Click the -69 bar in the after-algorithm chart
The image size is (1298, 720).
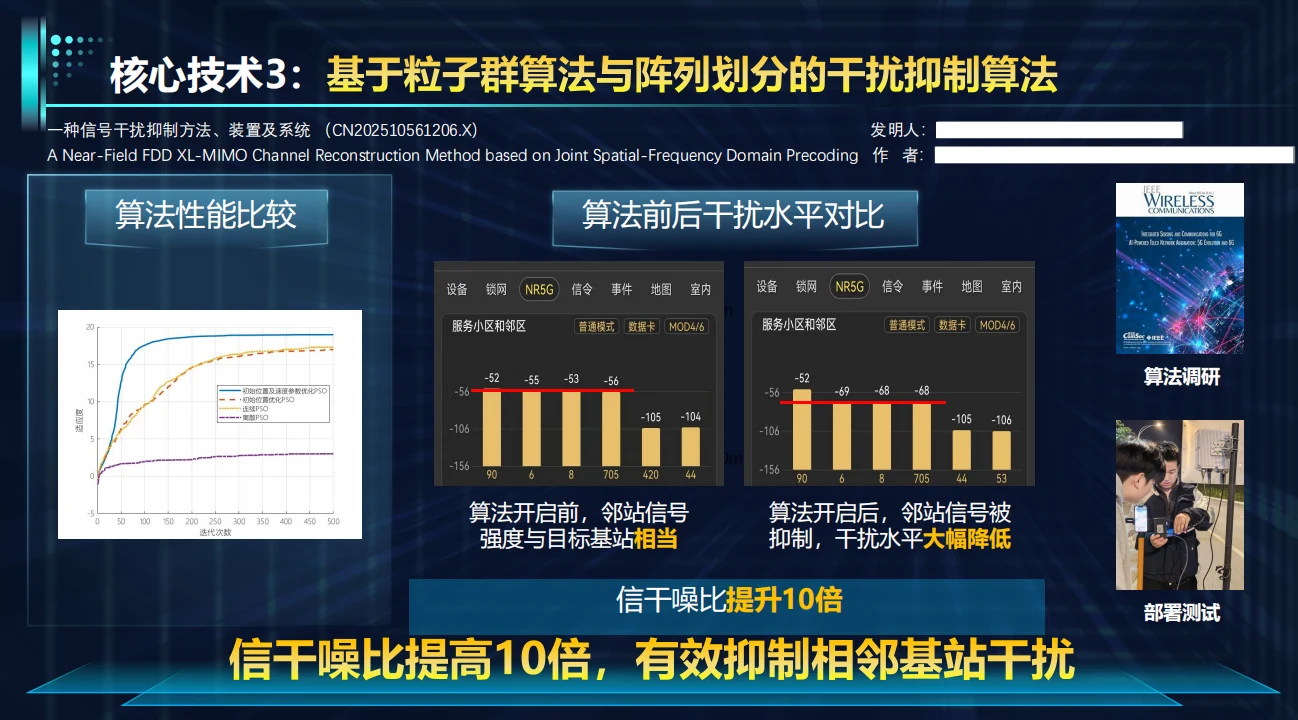[x=842, y=436]
